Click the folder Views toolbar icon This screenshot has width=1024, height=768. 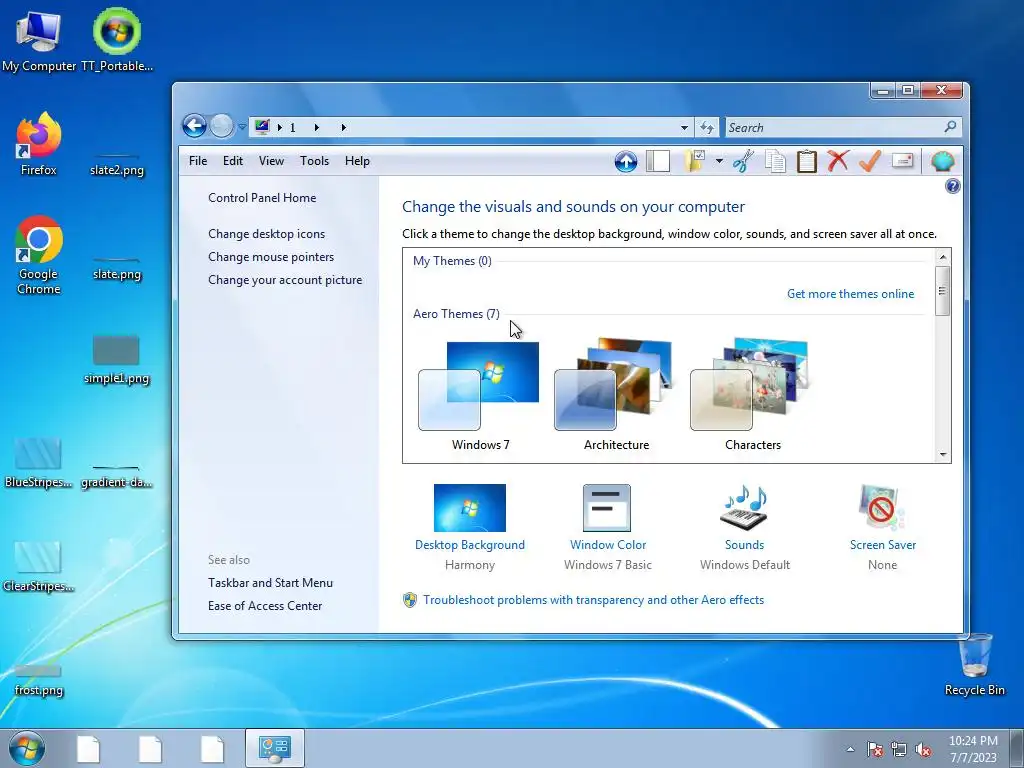(x=695, y=161)
